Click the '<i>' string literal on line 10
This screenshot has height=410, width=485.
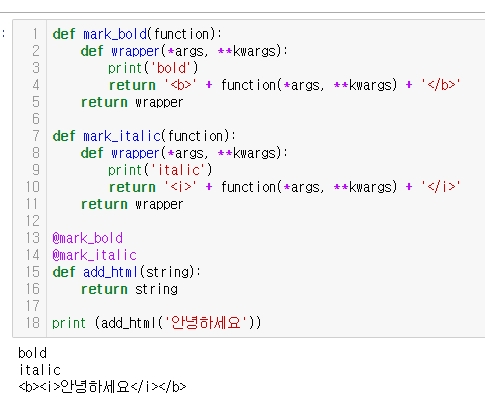[180, 187]
